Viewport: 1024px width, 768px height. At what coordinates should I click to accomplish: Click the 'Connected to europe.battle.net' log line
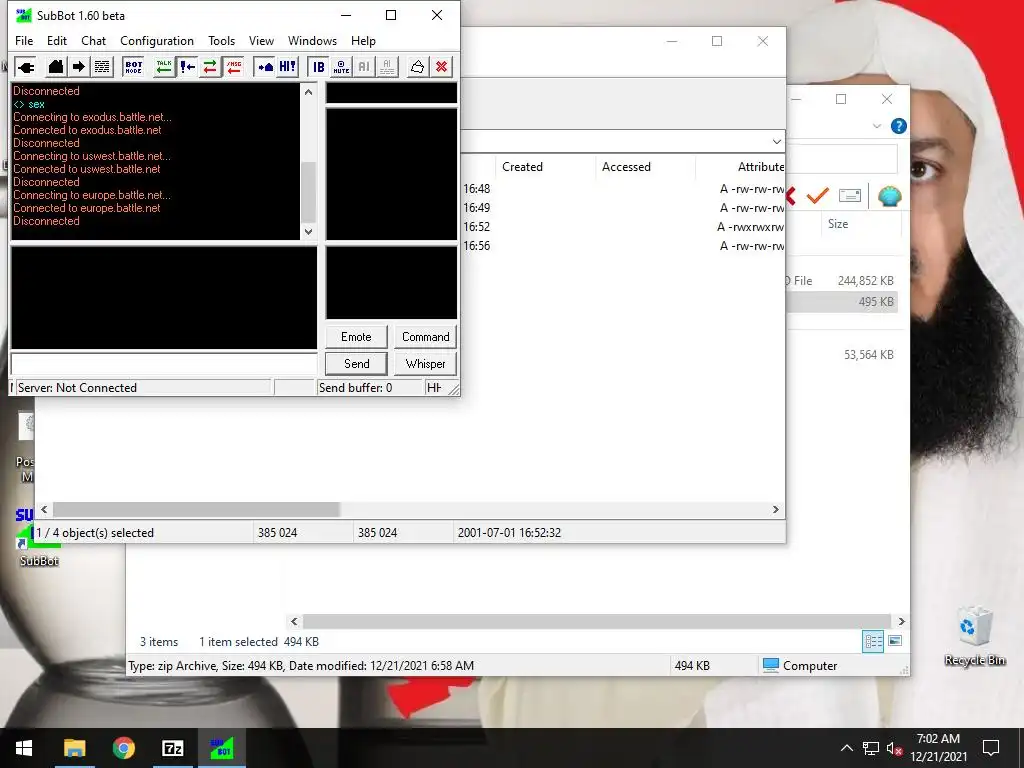point(87,208)
